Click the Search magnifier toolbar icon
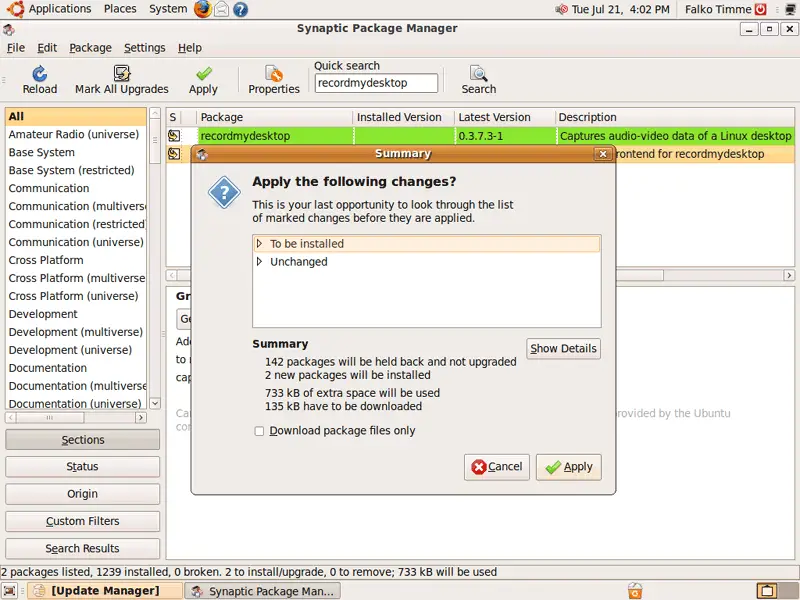 (x=479, y=73)
